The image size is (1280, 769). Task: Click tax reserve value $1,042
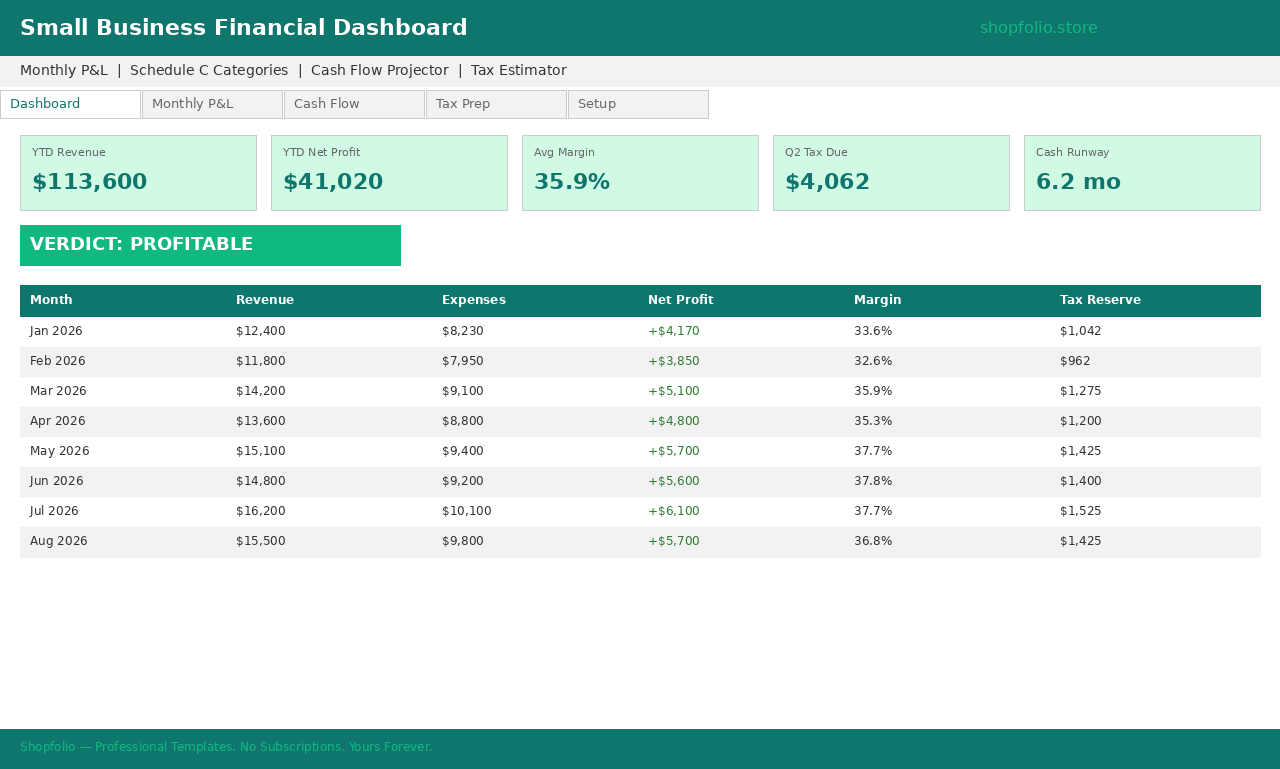(1081, 331)
